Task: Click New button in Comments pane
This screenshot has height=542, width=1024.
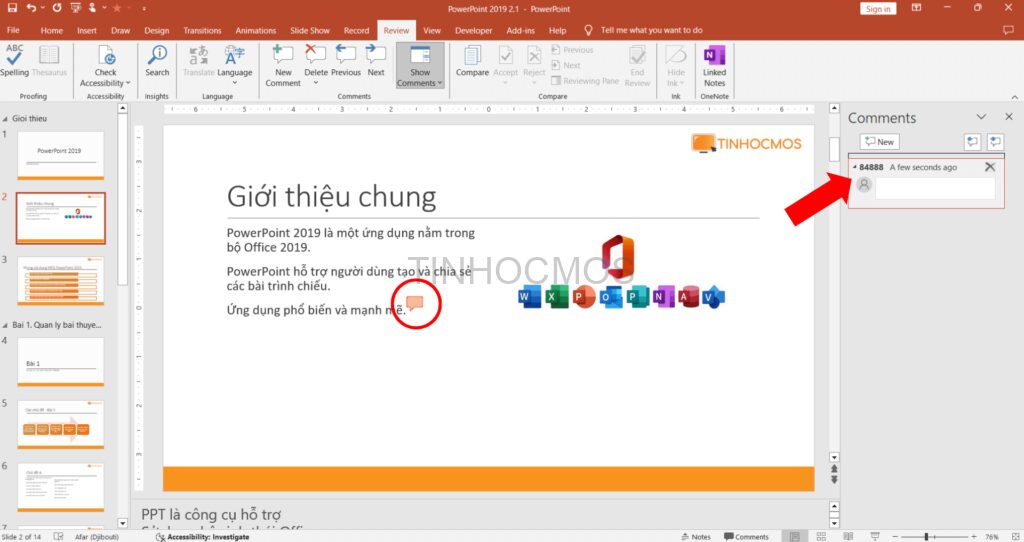Action: pos(879,142)
